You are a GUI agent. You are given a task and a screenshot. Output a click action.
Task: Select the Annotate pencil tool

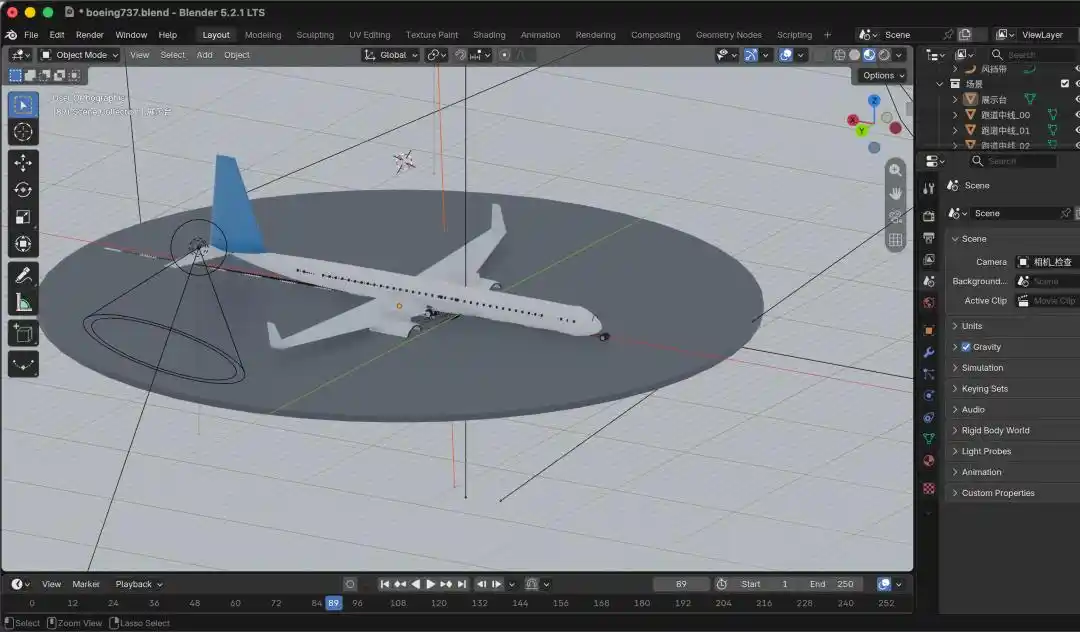23,275
